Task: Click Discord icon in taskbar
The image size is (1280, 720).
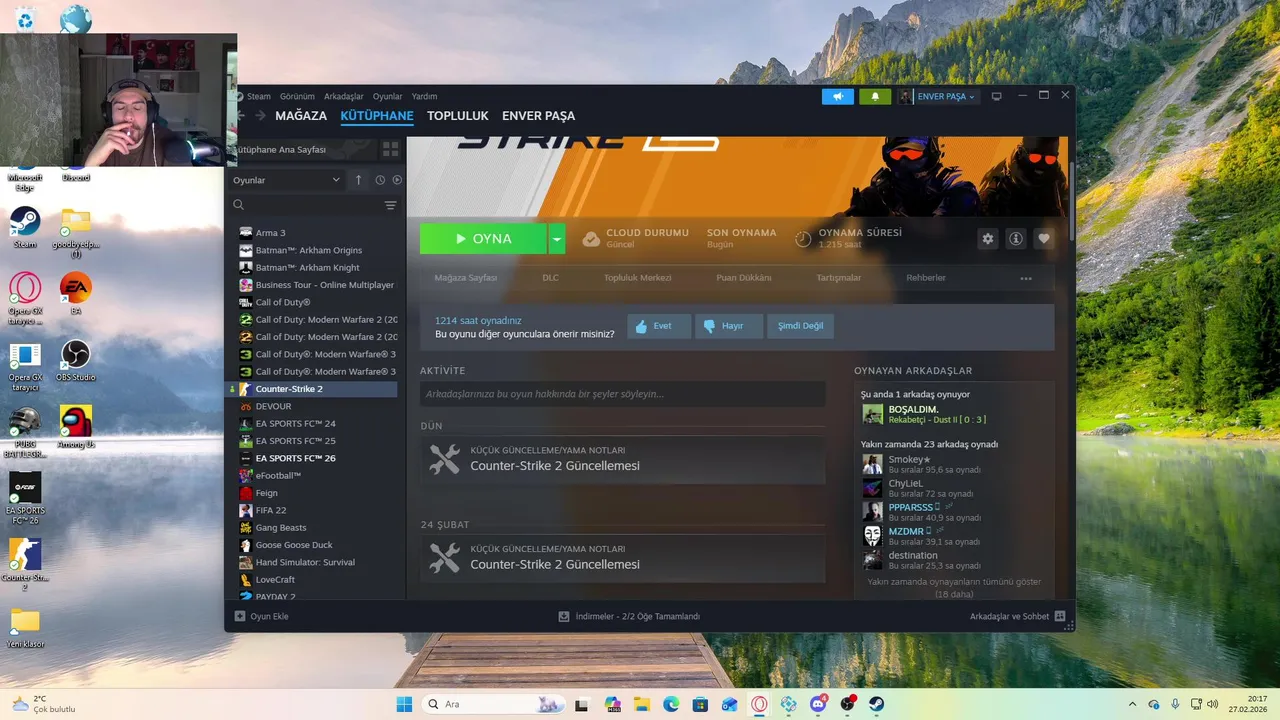Action: click(x=818, y=704)
